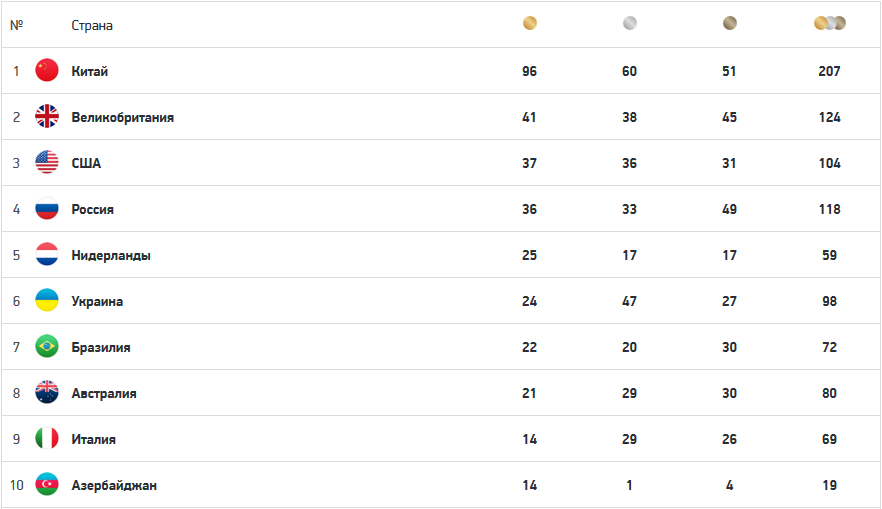The image size is (882, 509).
Task: Click the Azerbaijan flag icon
Action: (x=47, y=485)
